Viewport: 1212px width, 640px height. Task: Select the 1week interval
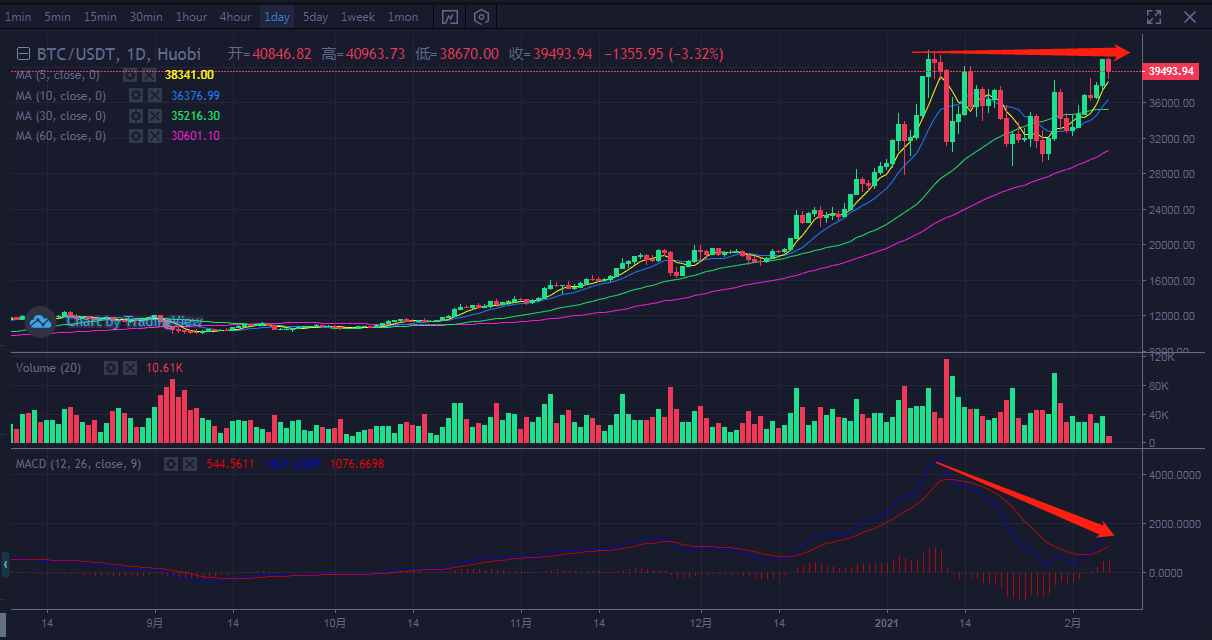coord(357,17)
